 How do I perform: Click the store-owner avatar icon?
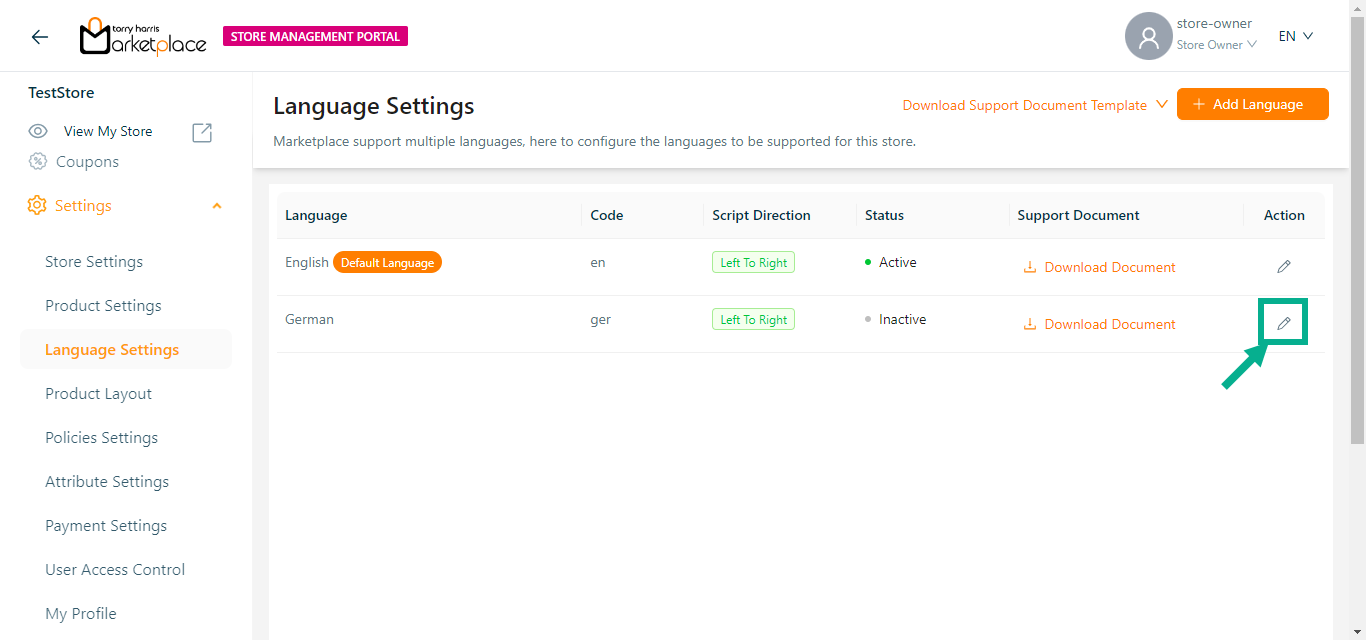(1148, 37)
